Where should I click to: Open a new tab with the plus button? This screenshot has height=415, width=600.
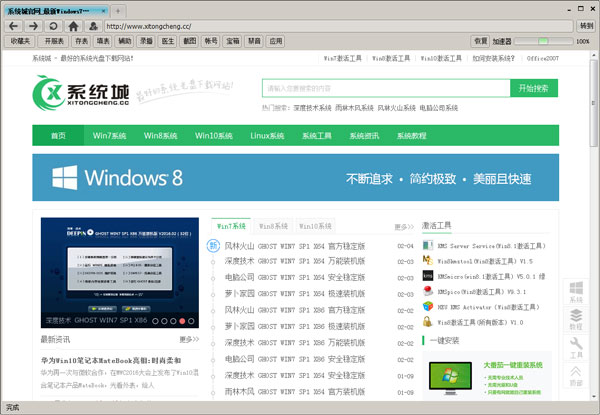[x=118, y=11]
